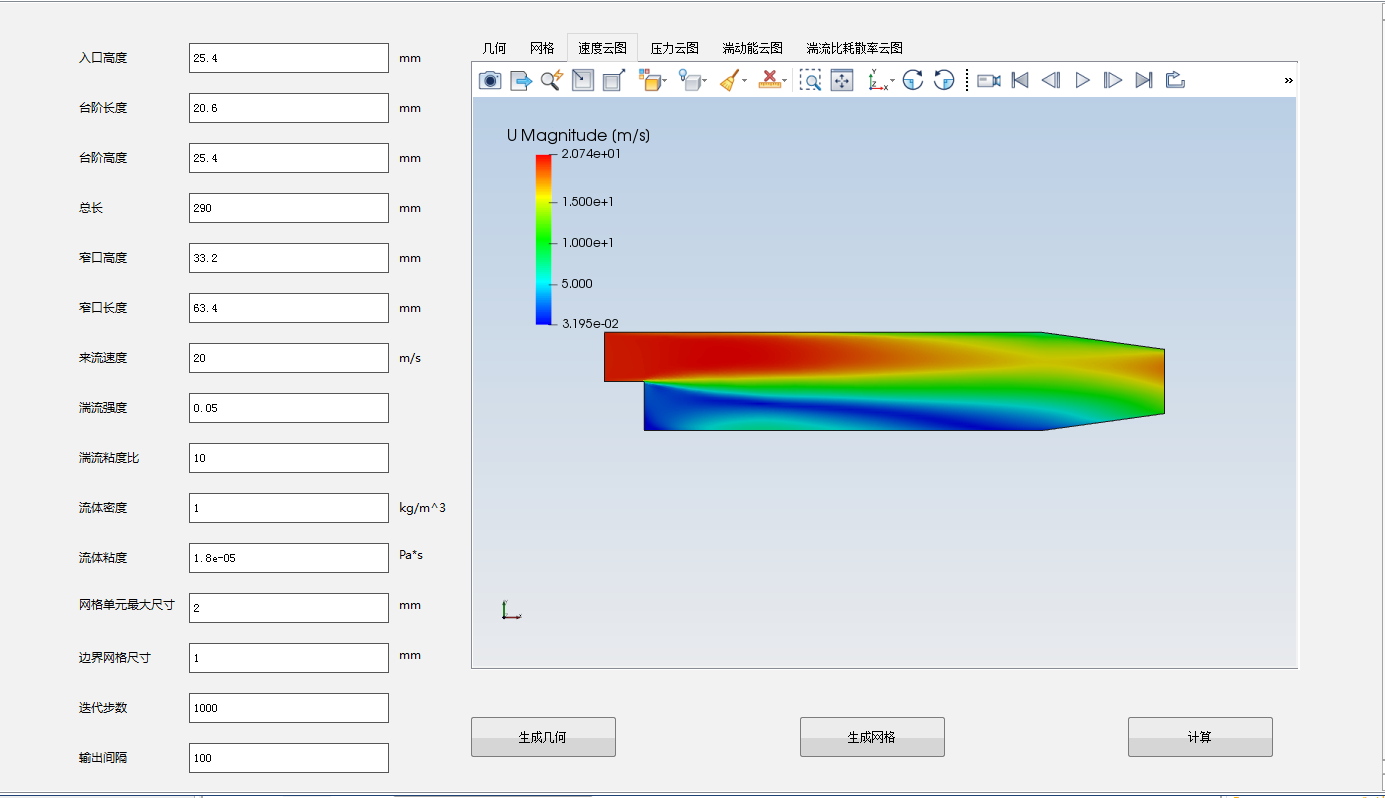Switch to the 网格 tab
This screenshot has height=798, width=1385.
542,48
